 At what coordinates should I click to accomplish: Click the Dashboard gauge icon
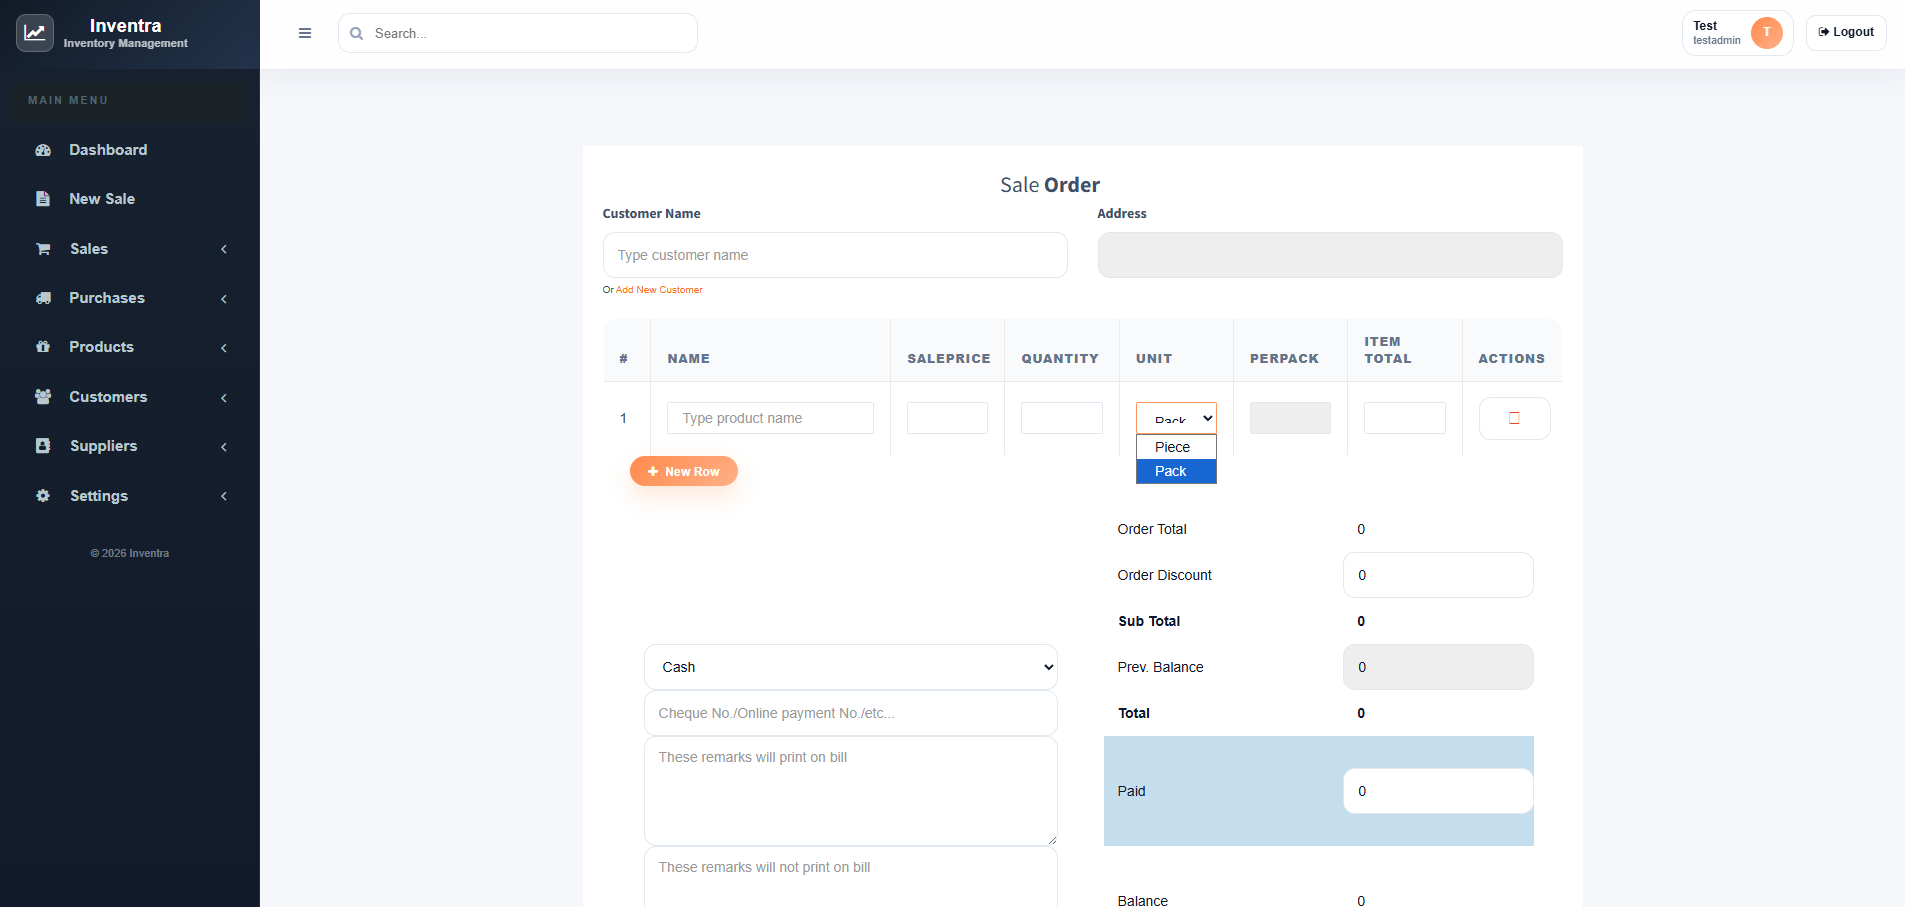coord(43,150)
